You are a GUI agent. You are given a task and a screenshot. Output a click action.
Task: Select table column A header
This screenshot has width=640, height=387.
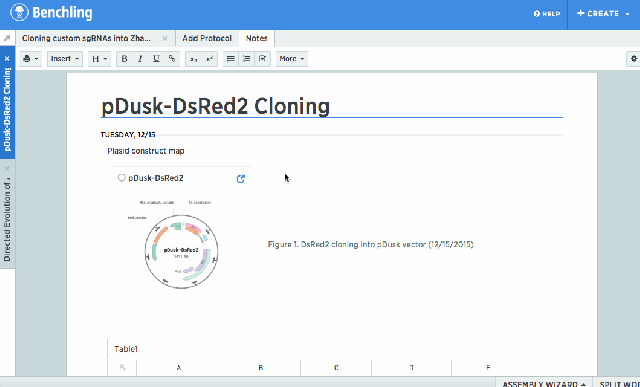coord(179,367)
